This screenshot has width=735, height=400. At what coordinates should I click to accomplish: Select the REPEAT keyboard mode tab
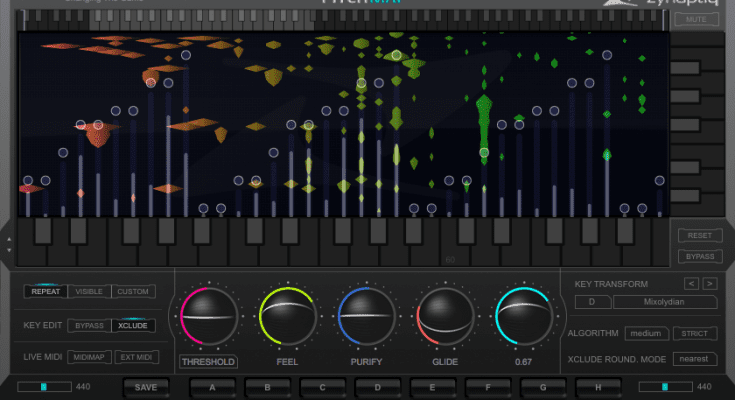(x=45, y=292)
